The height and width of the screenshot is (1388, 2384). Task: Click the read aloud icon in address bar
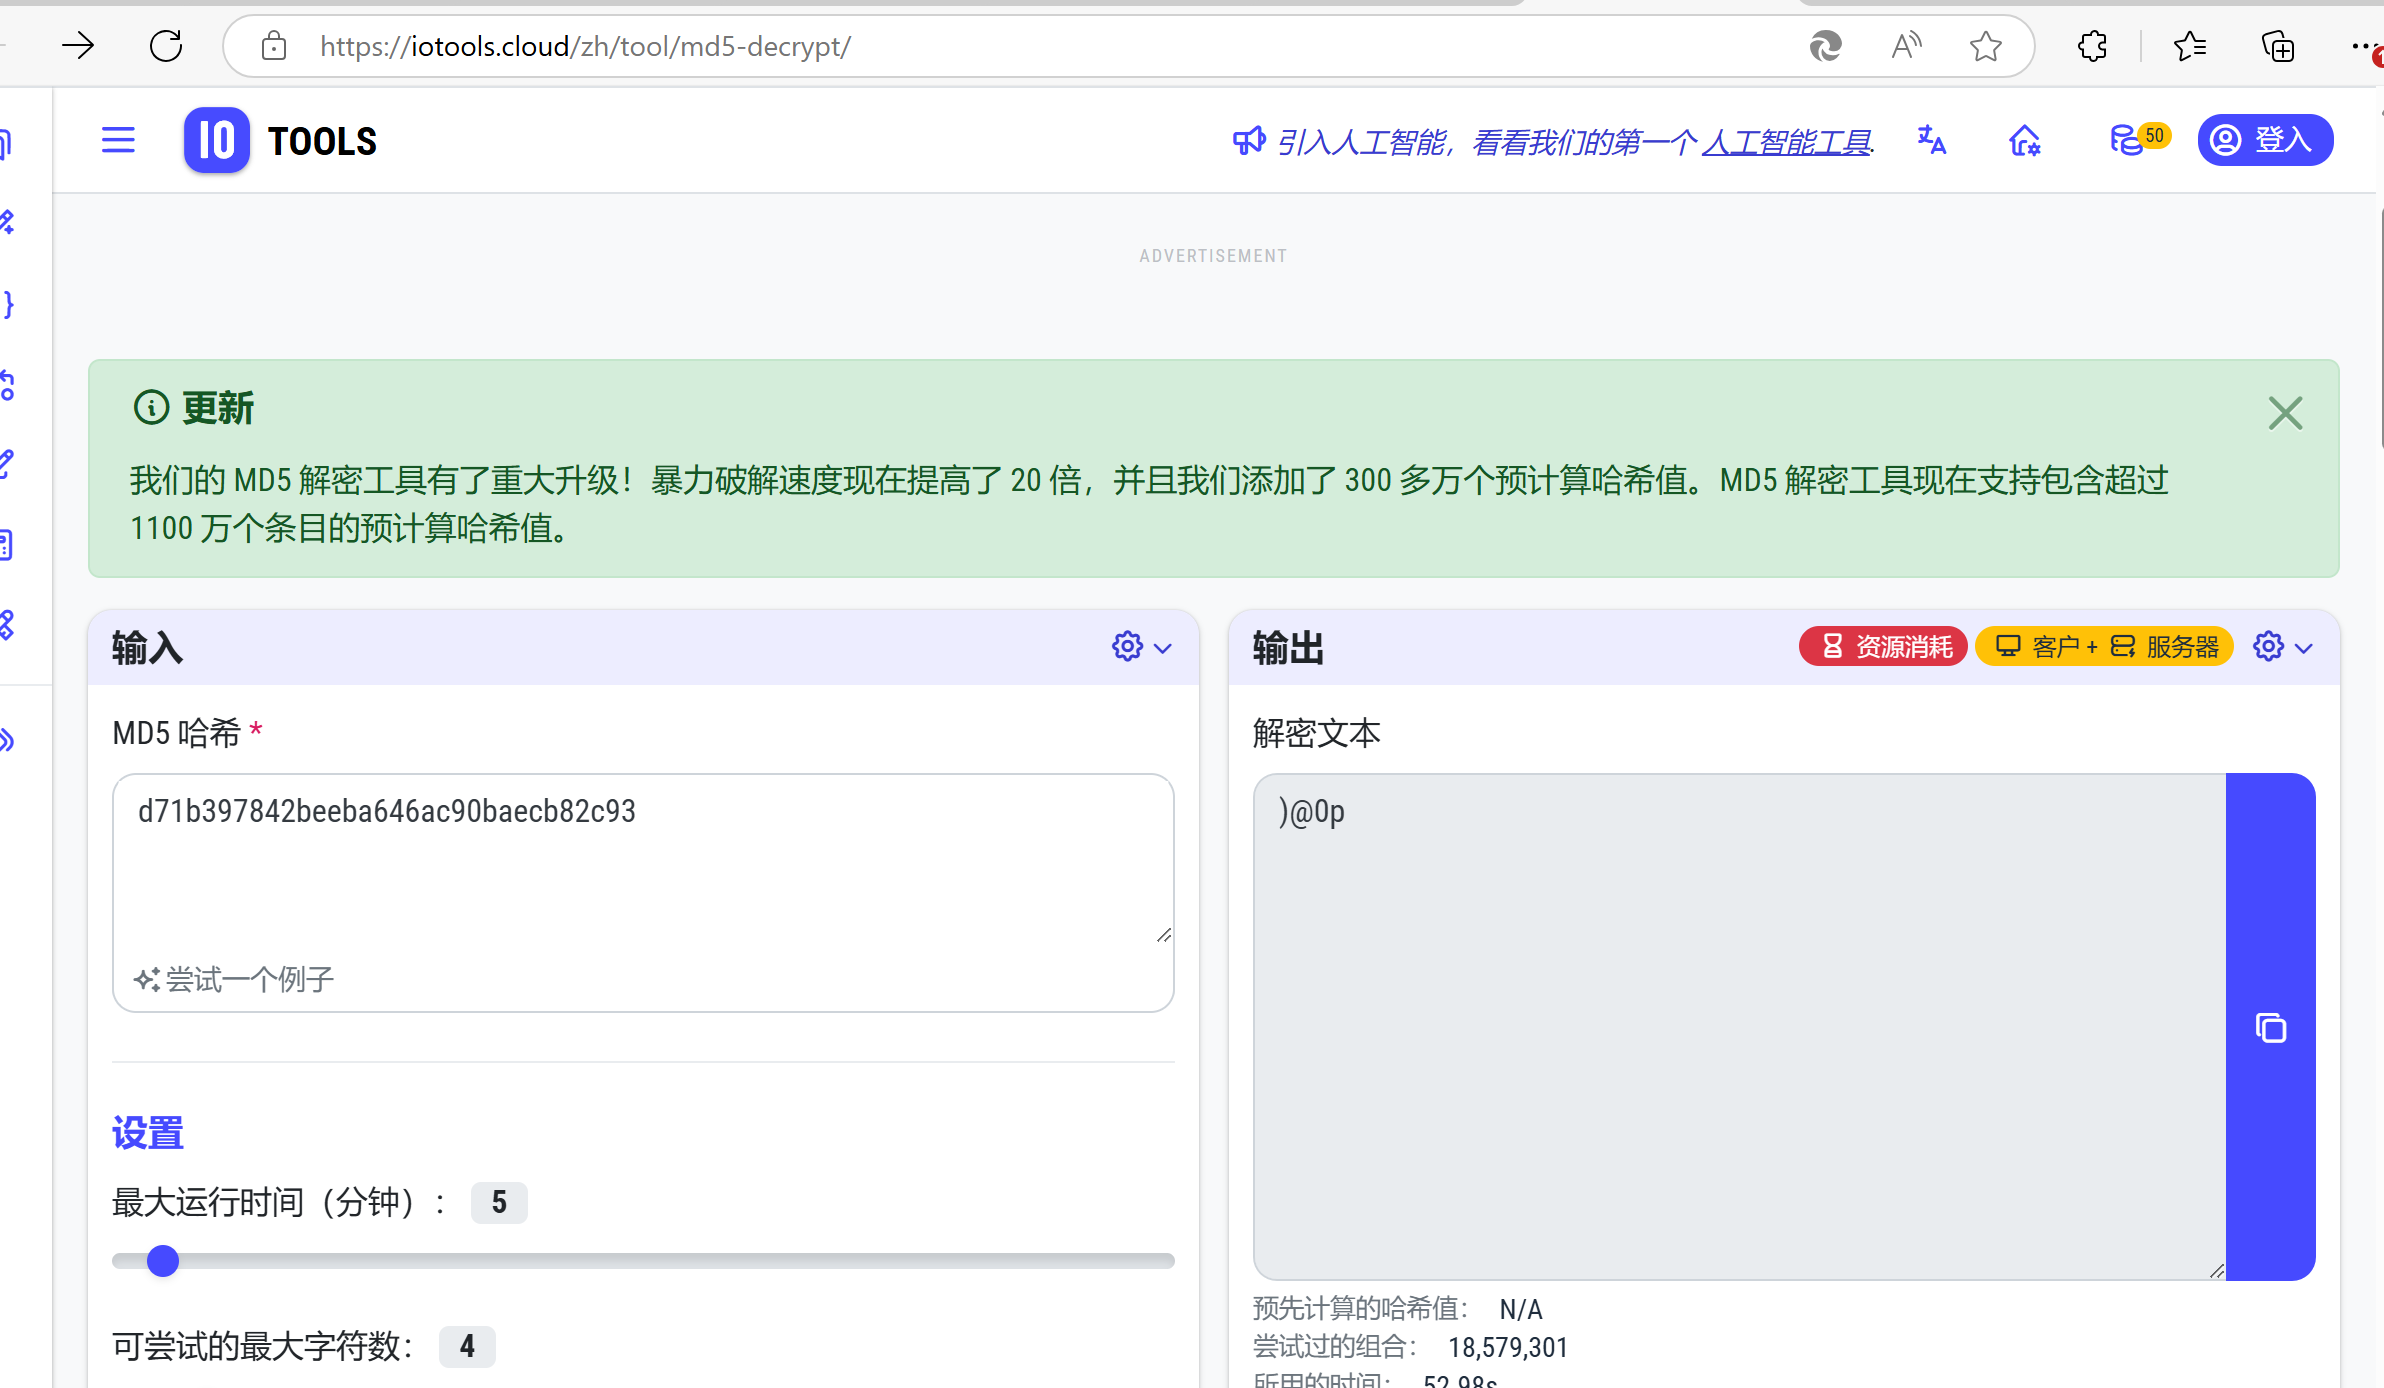point(1906,46)
